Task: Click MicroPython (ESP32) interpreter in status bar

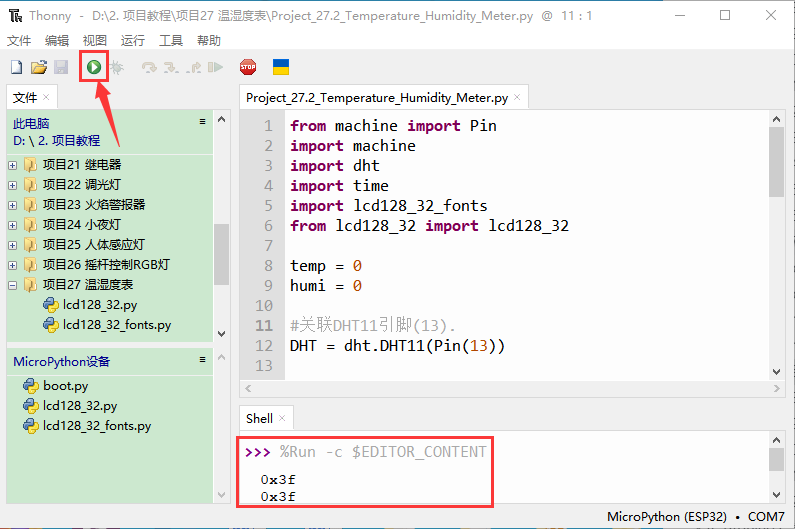Action: [x=665, y=517]
